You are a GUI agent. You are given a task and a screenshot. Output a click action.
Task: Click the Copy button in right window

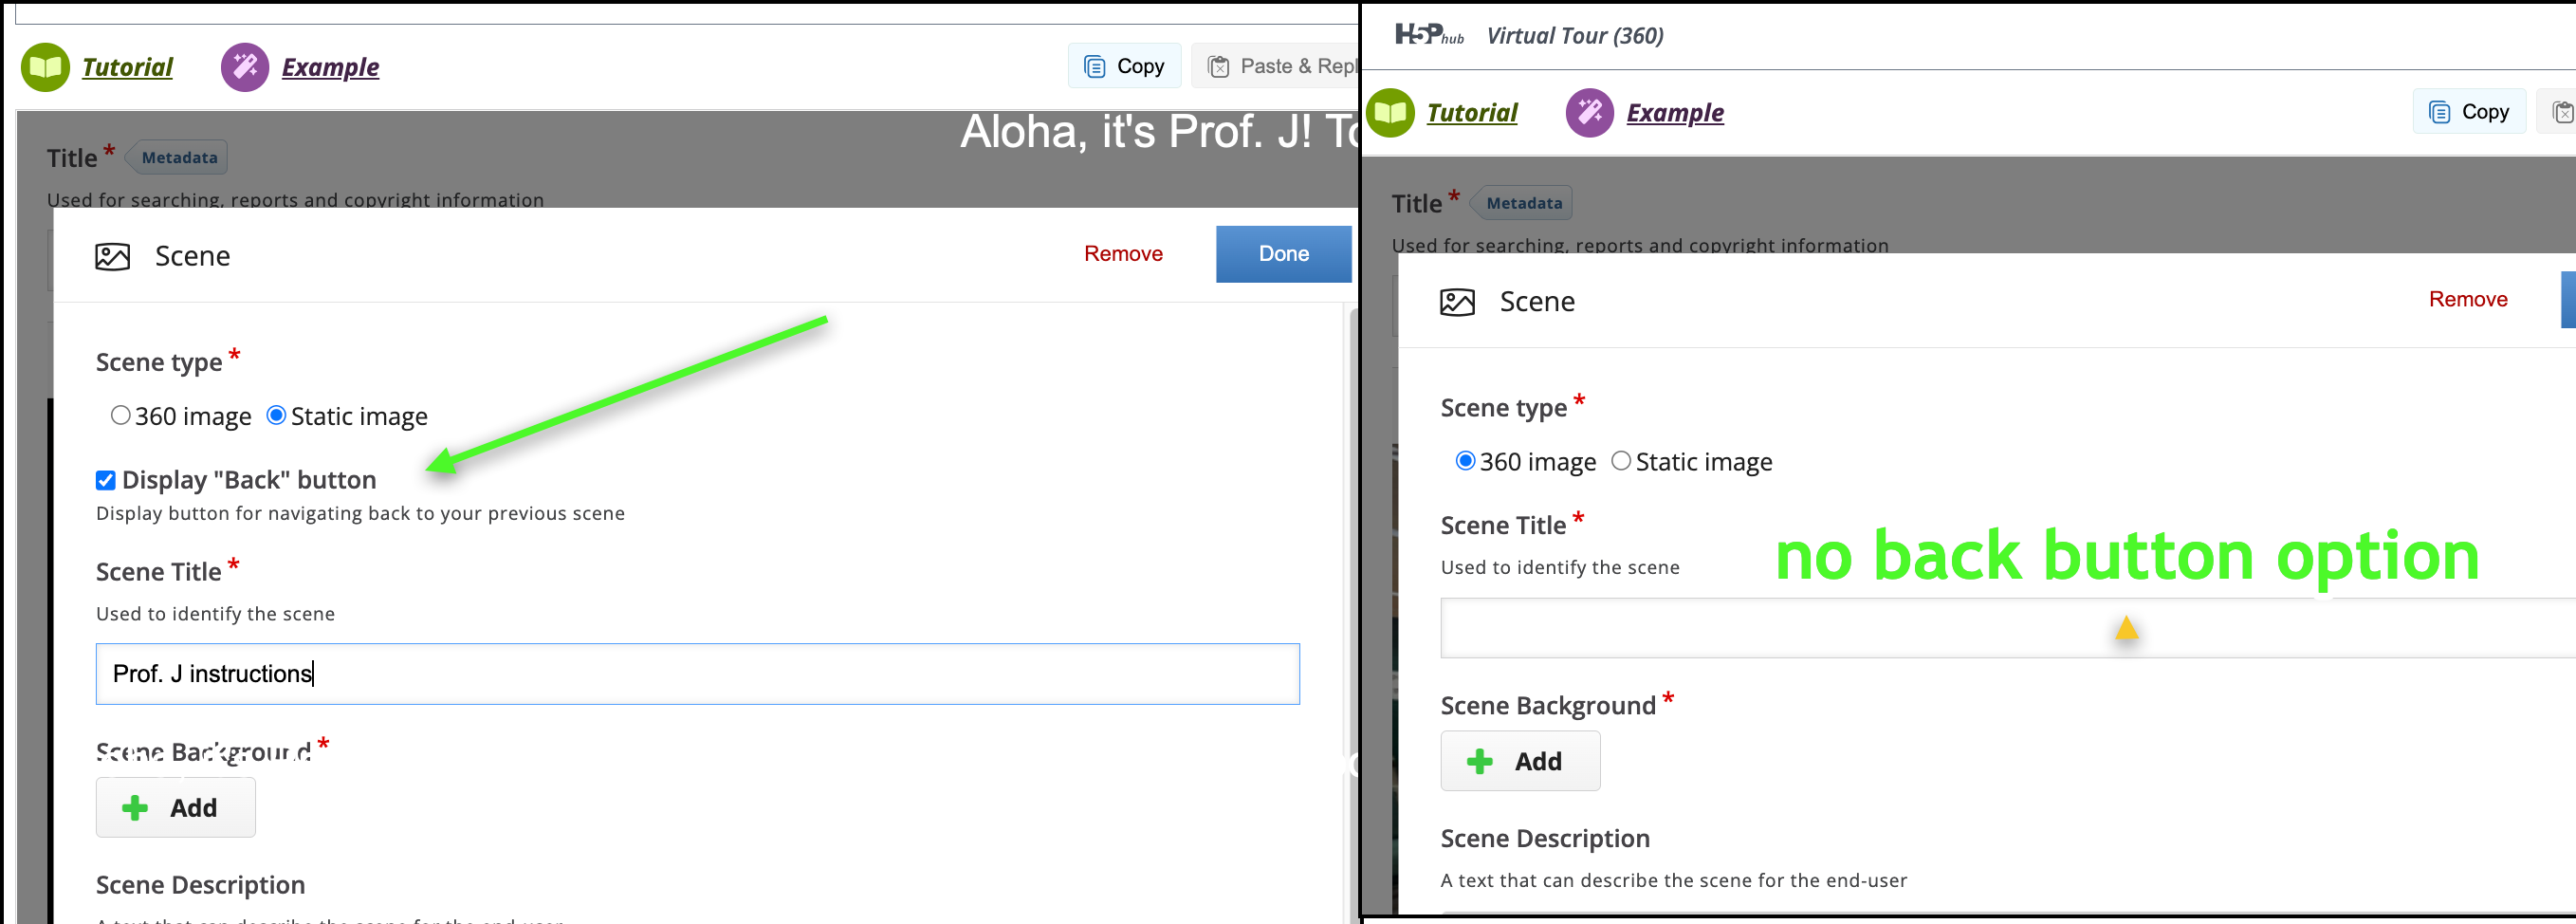tap(2469, 111)
